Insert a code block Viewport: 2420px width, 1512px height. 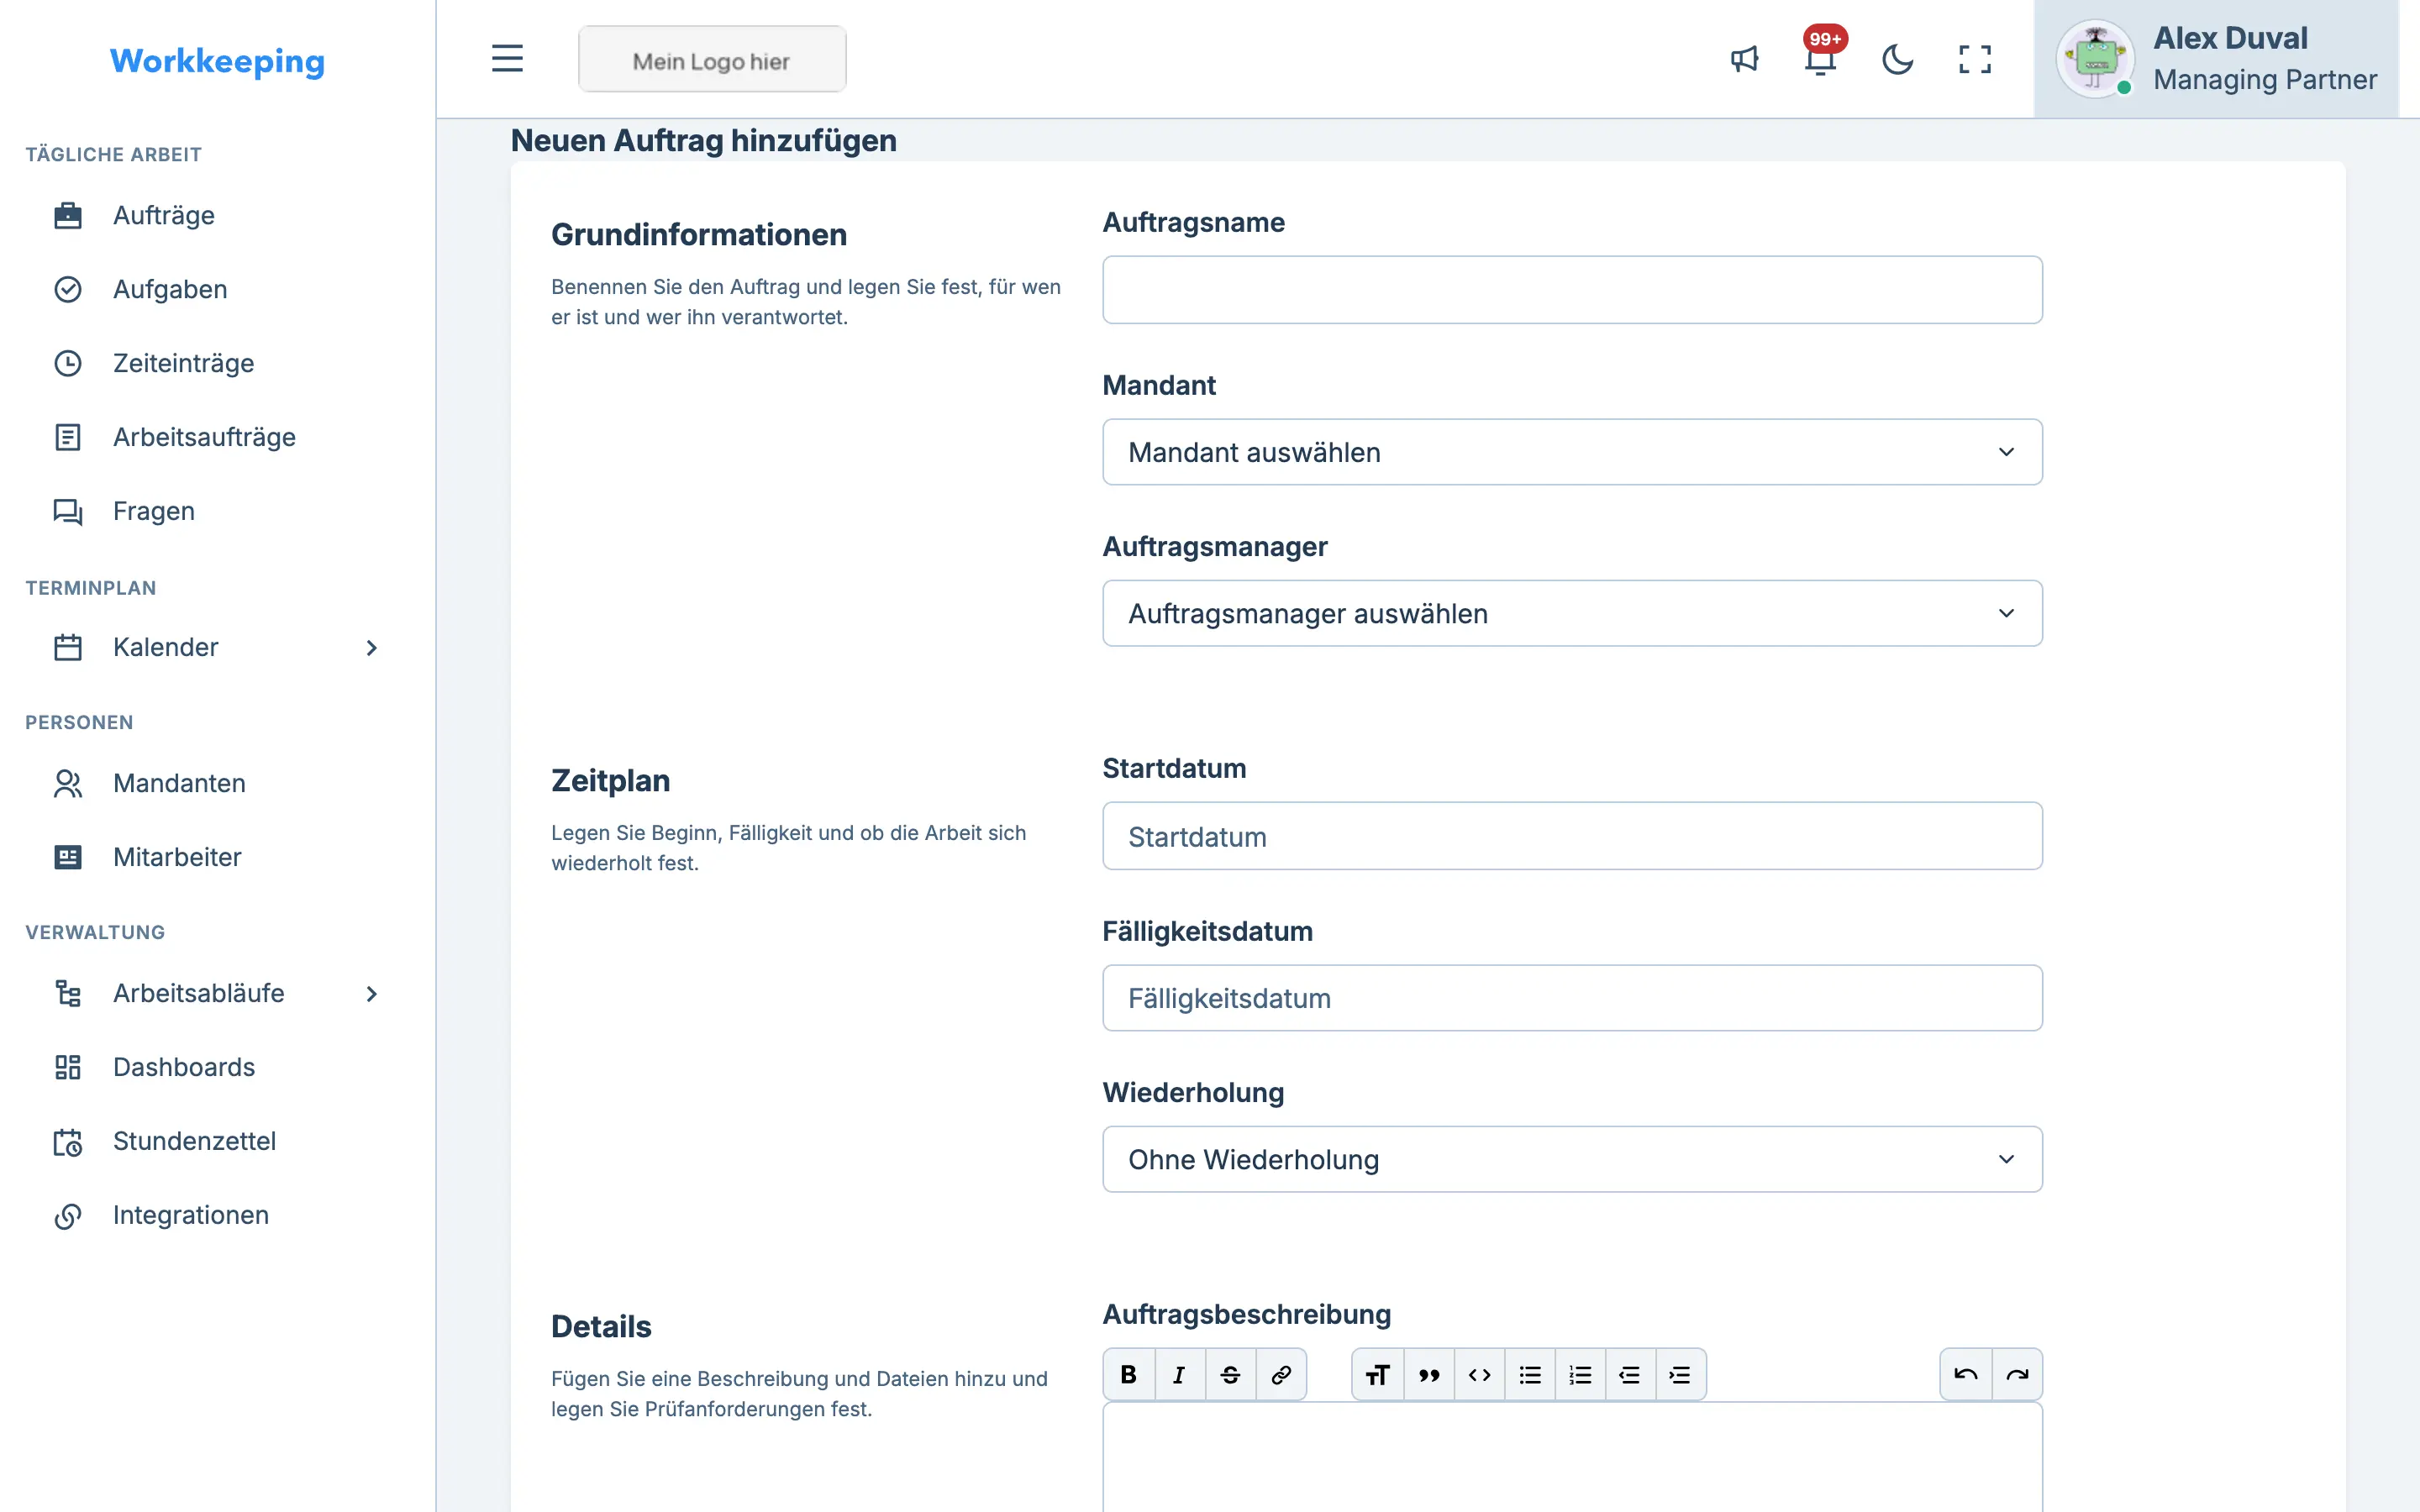pyautogui.click(x=1479, y=1374)
